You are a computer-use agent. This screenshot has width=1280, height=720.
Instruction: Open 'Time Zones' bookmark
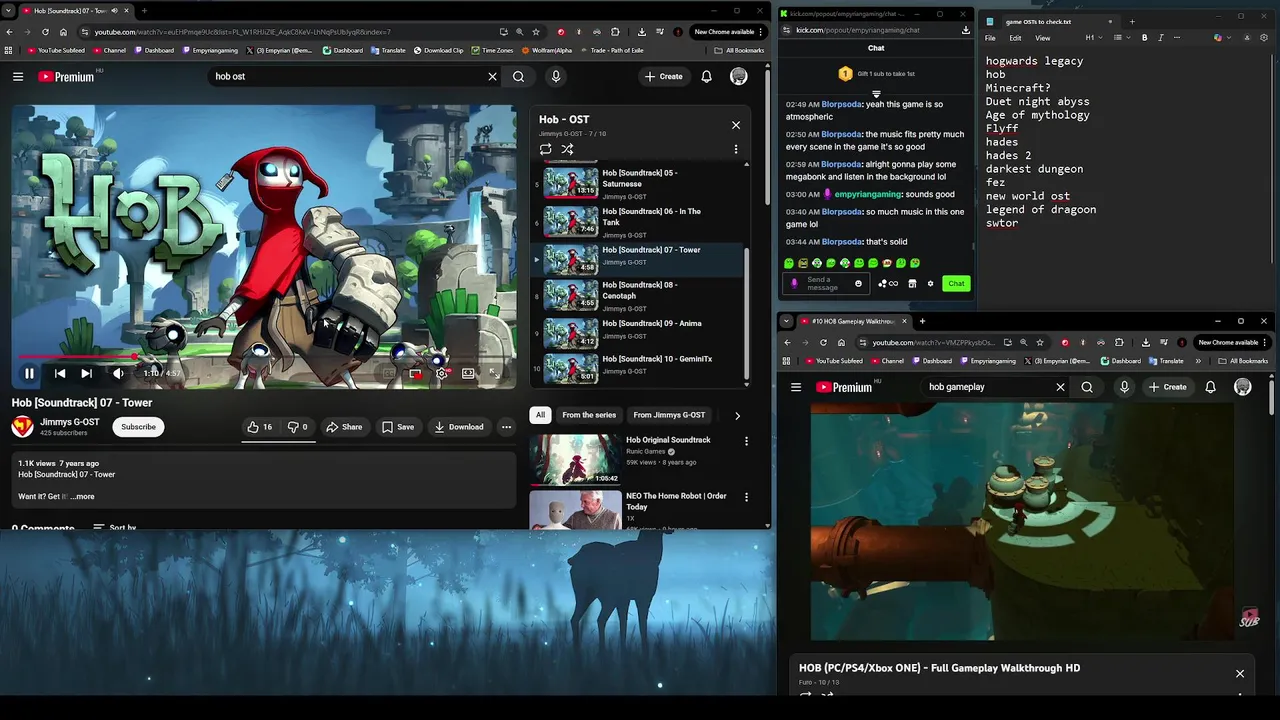492,50
